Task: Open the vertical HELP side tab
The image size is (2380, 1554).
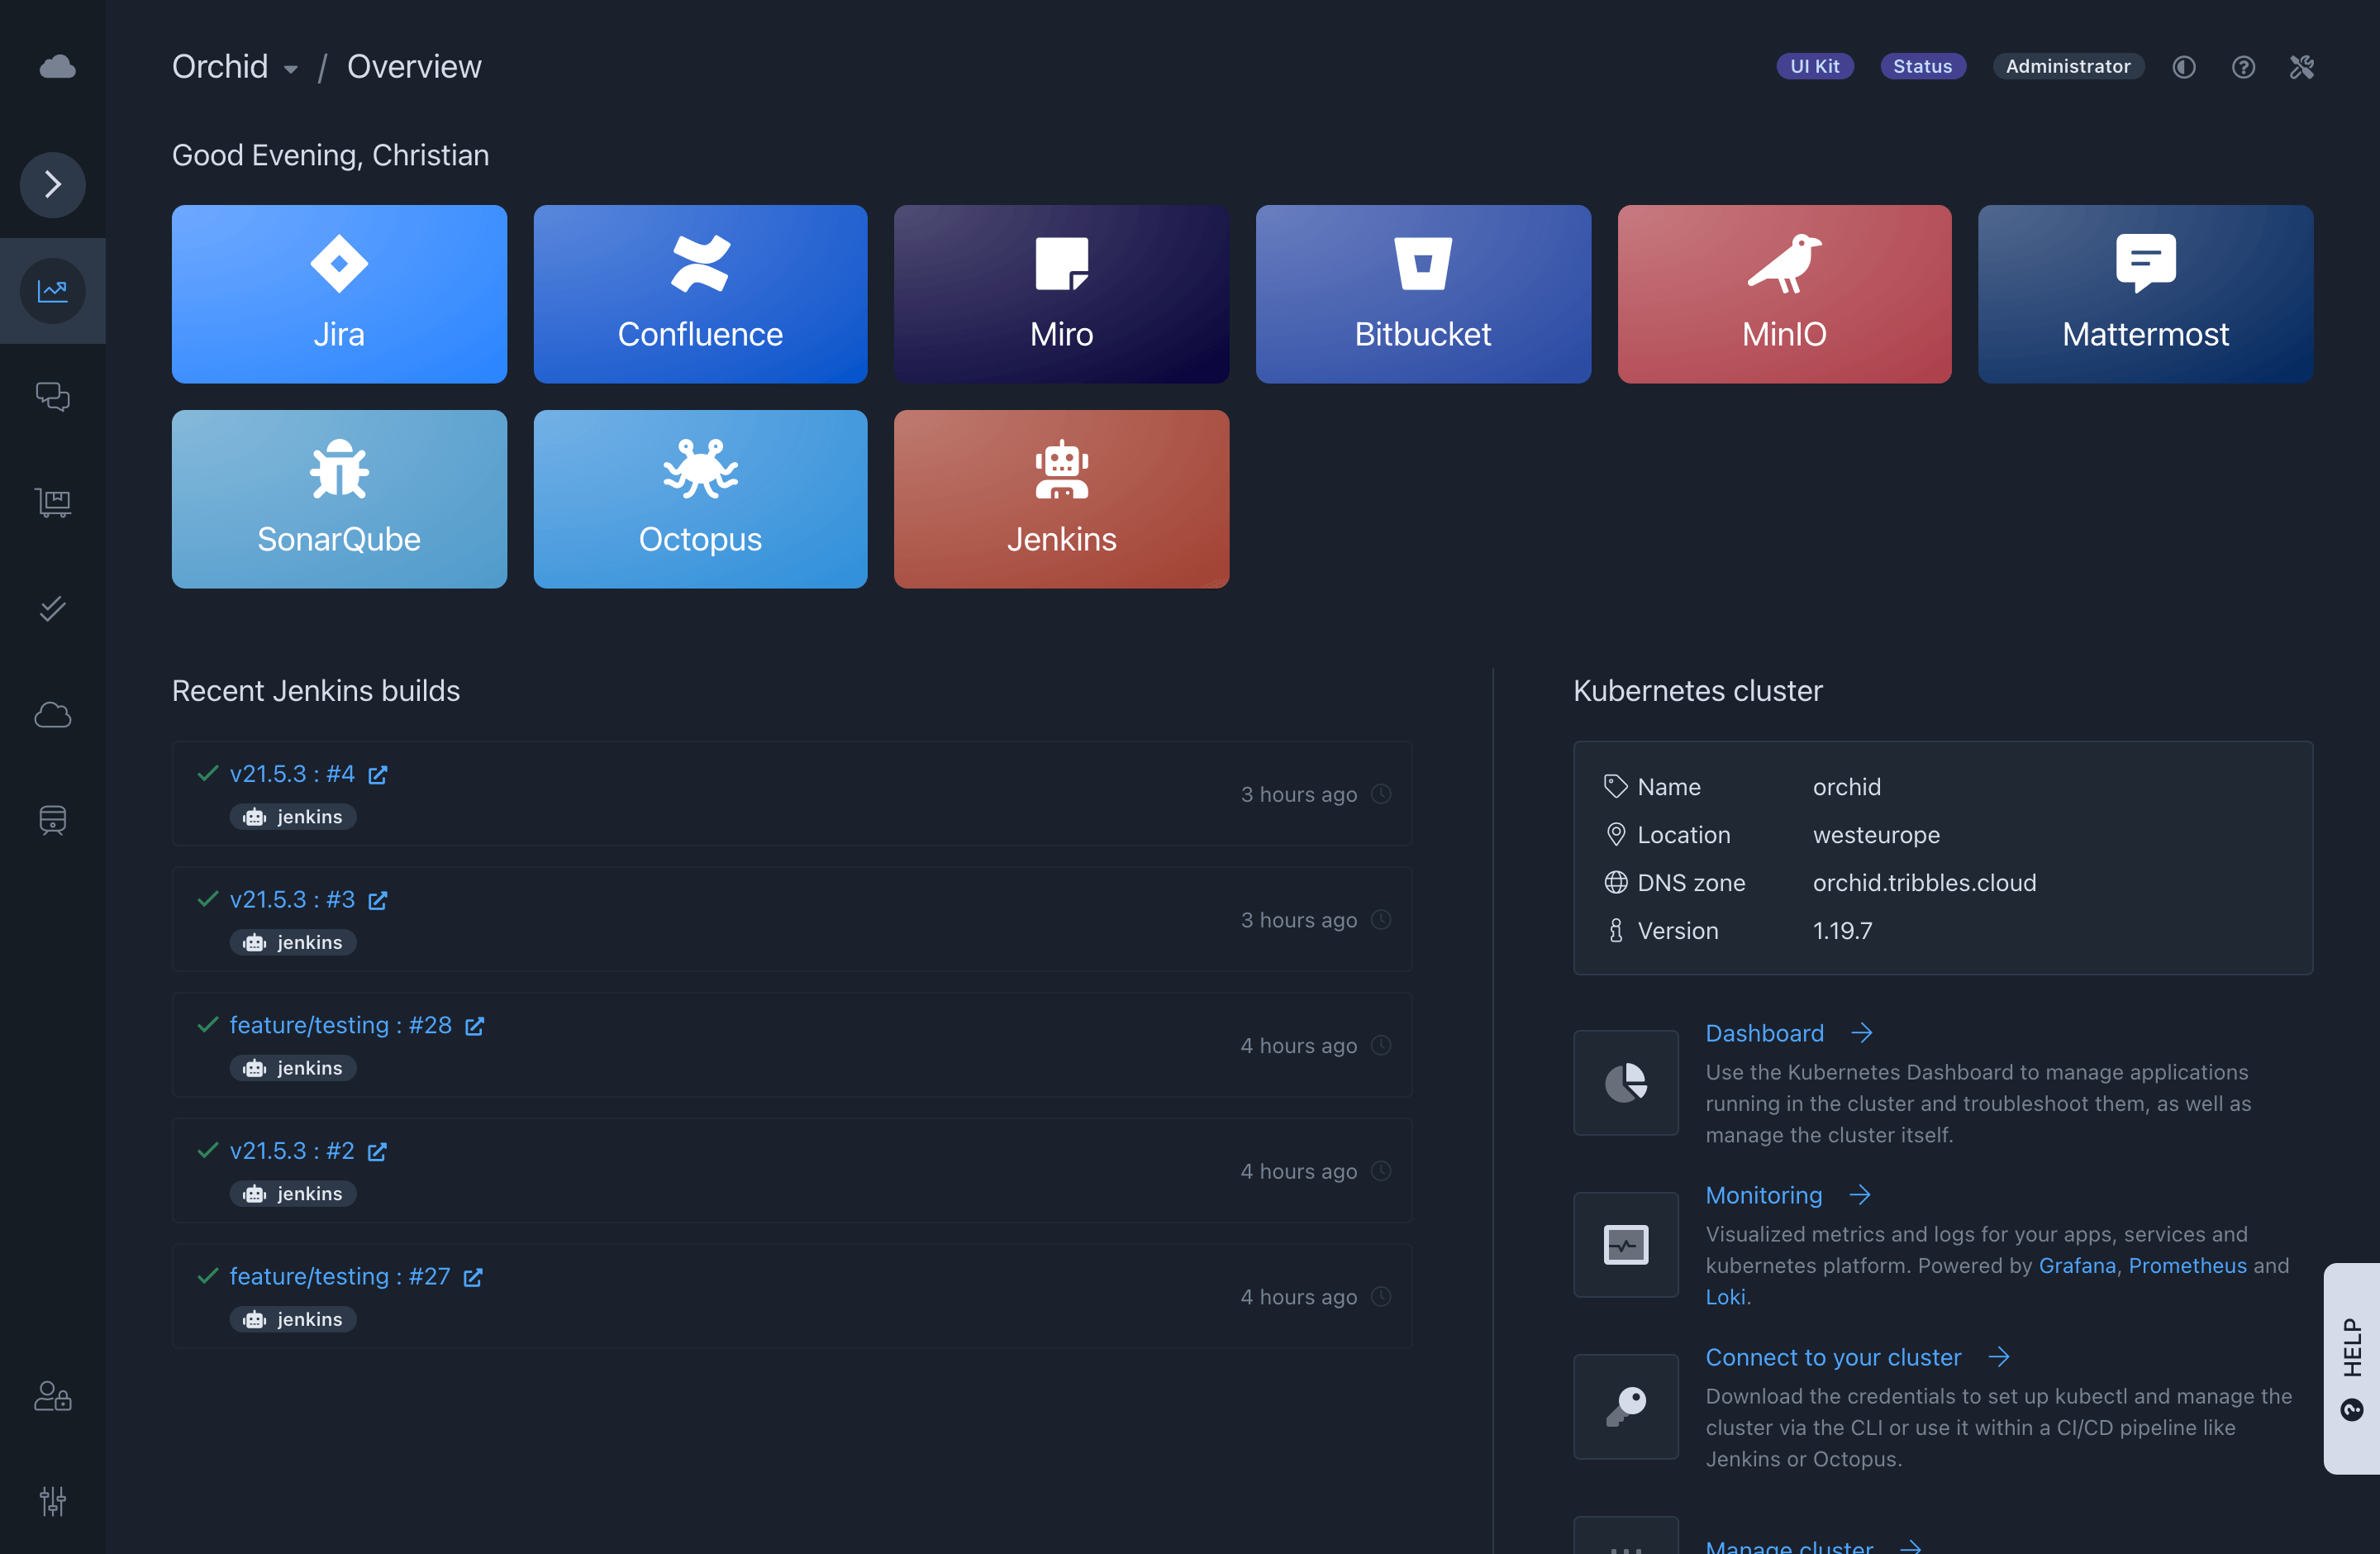Action: pyautogui.click(x=2352, y=1367)
